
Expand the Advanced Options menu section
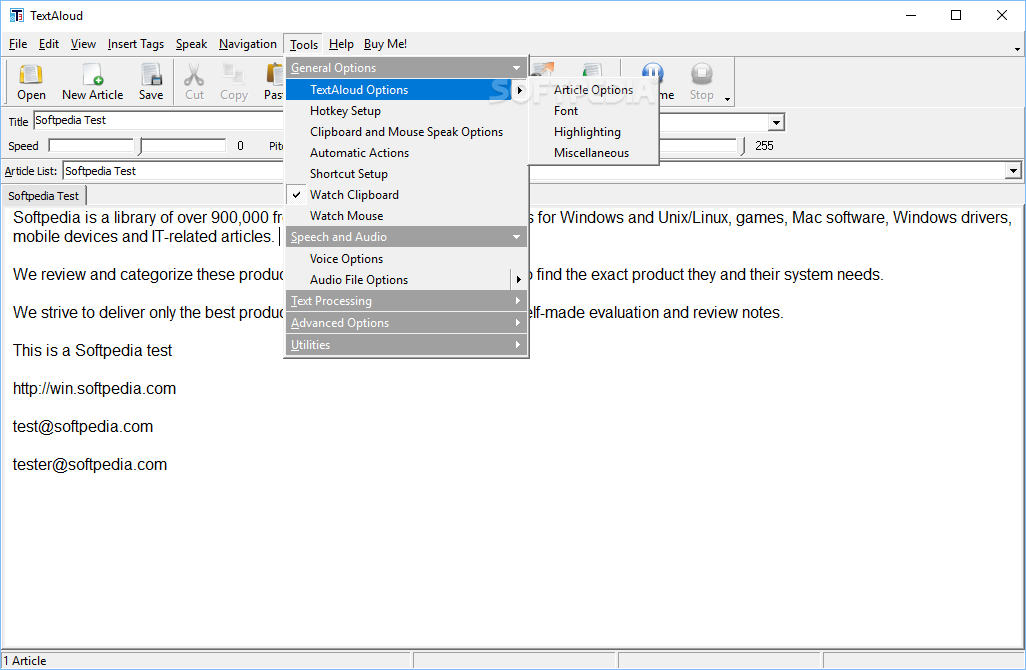tap(406, 323)
